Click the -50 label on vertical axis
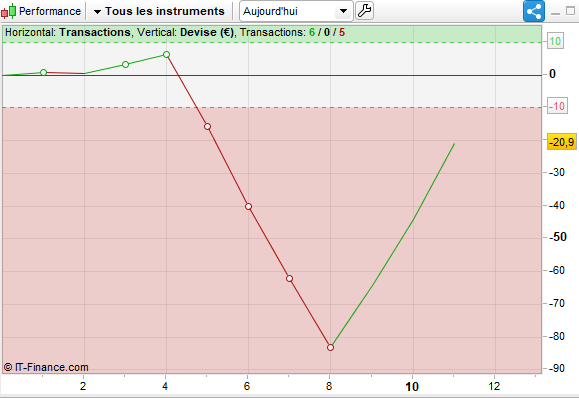 point(558,237)
